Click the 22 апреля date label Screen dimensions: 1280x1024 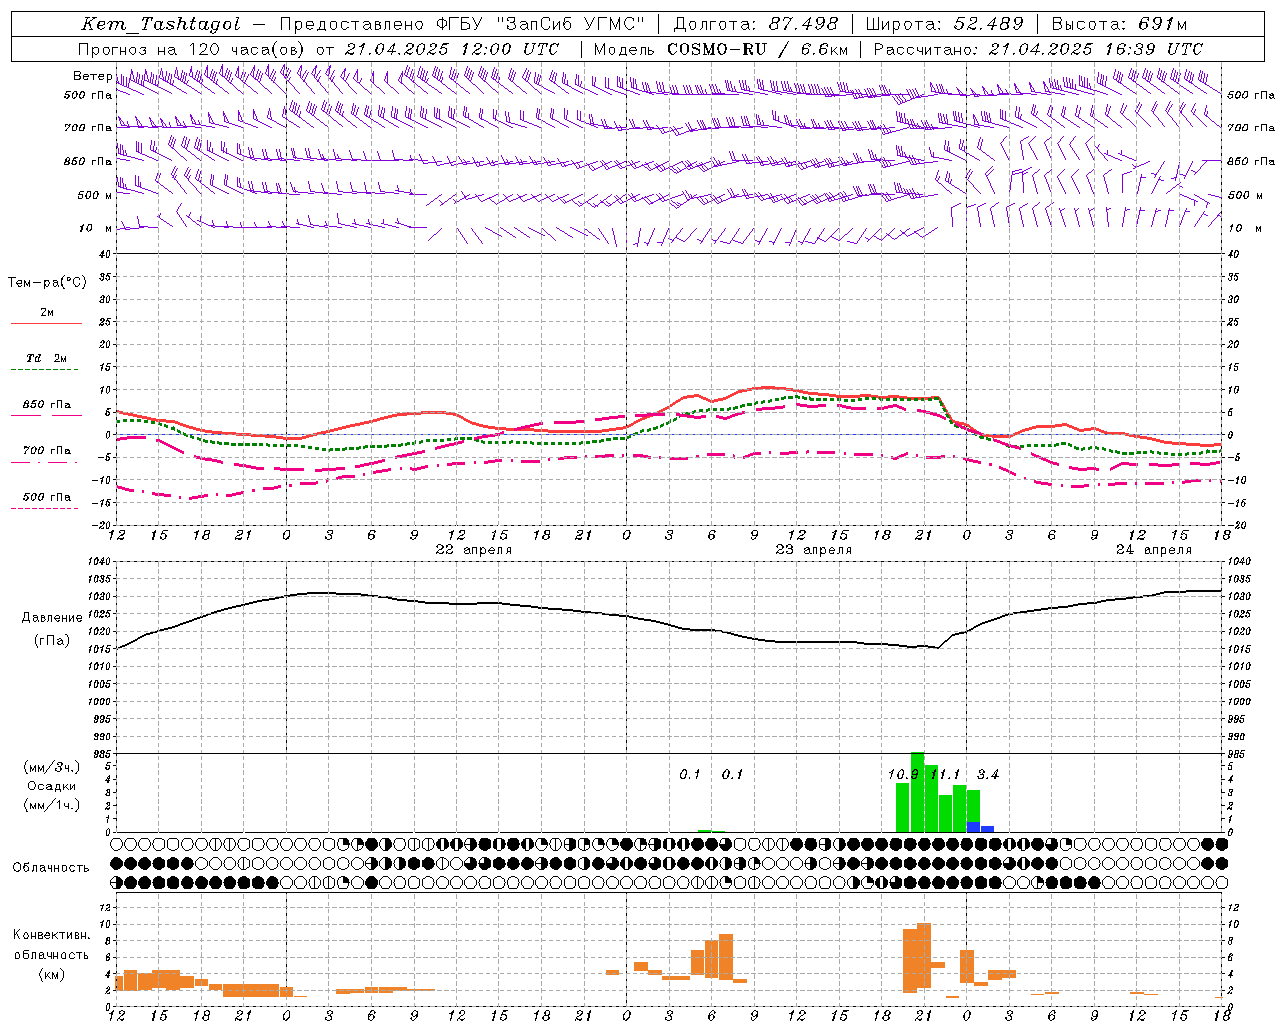coord(474,550)
